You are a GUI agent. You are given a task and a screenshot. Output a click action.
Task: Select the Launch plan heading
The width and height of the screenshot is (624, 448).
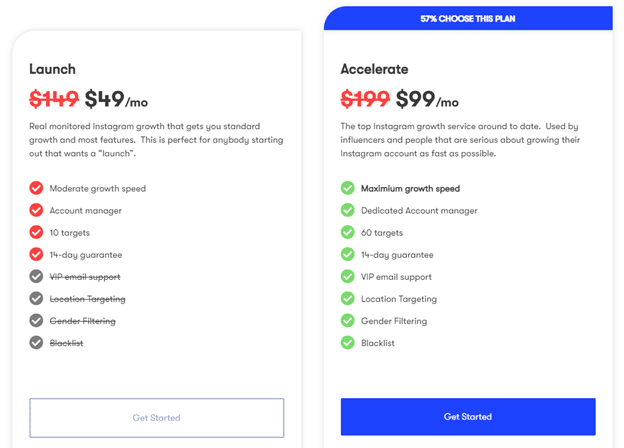pyautogui.click(x=52, y=69)
